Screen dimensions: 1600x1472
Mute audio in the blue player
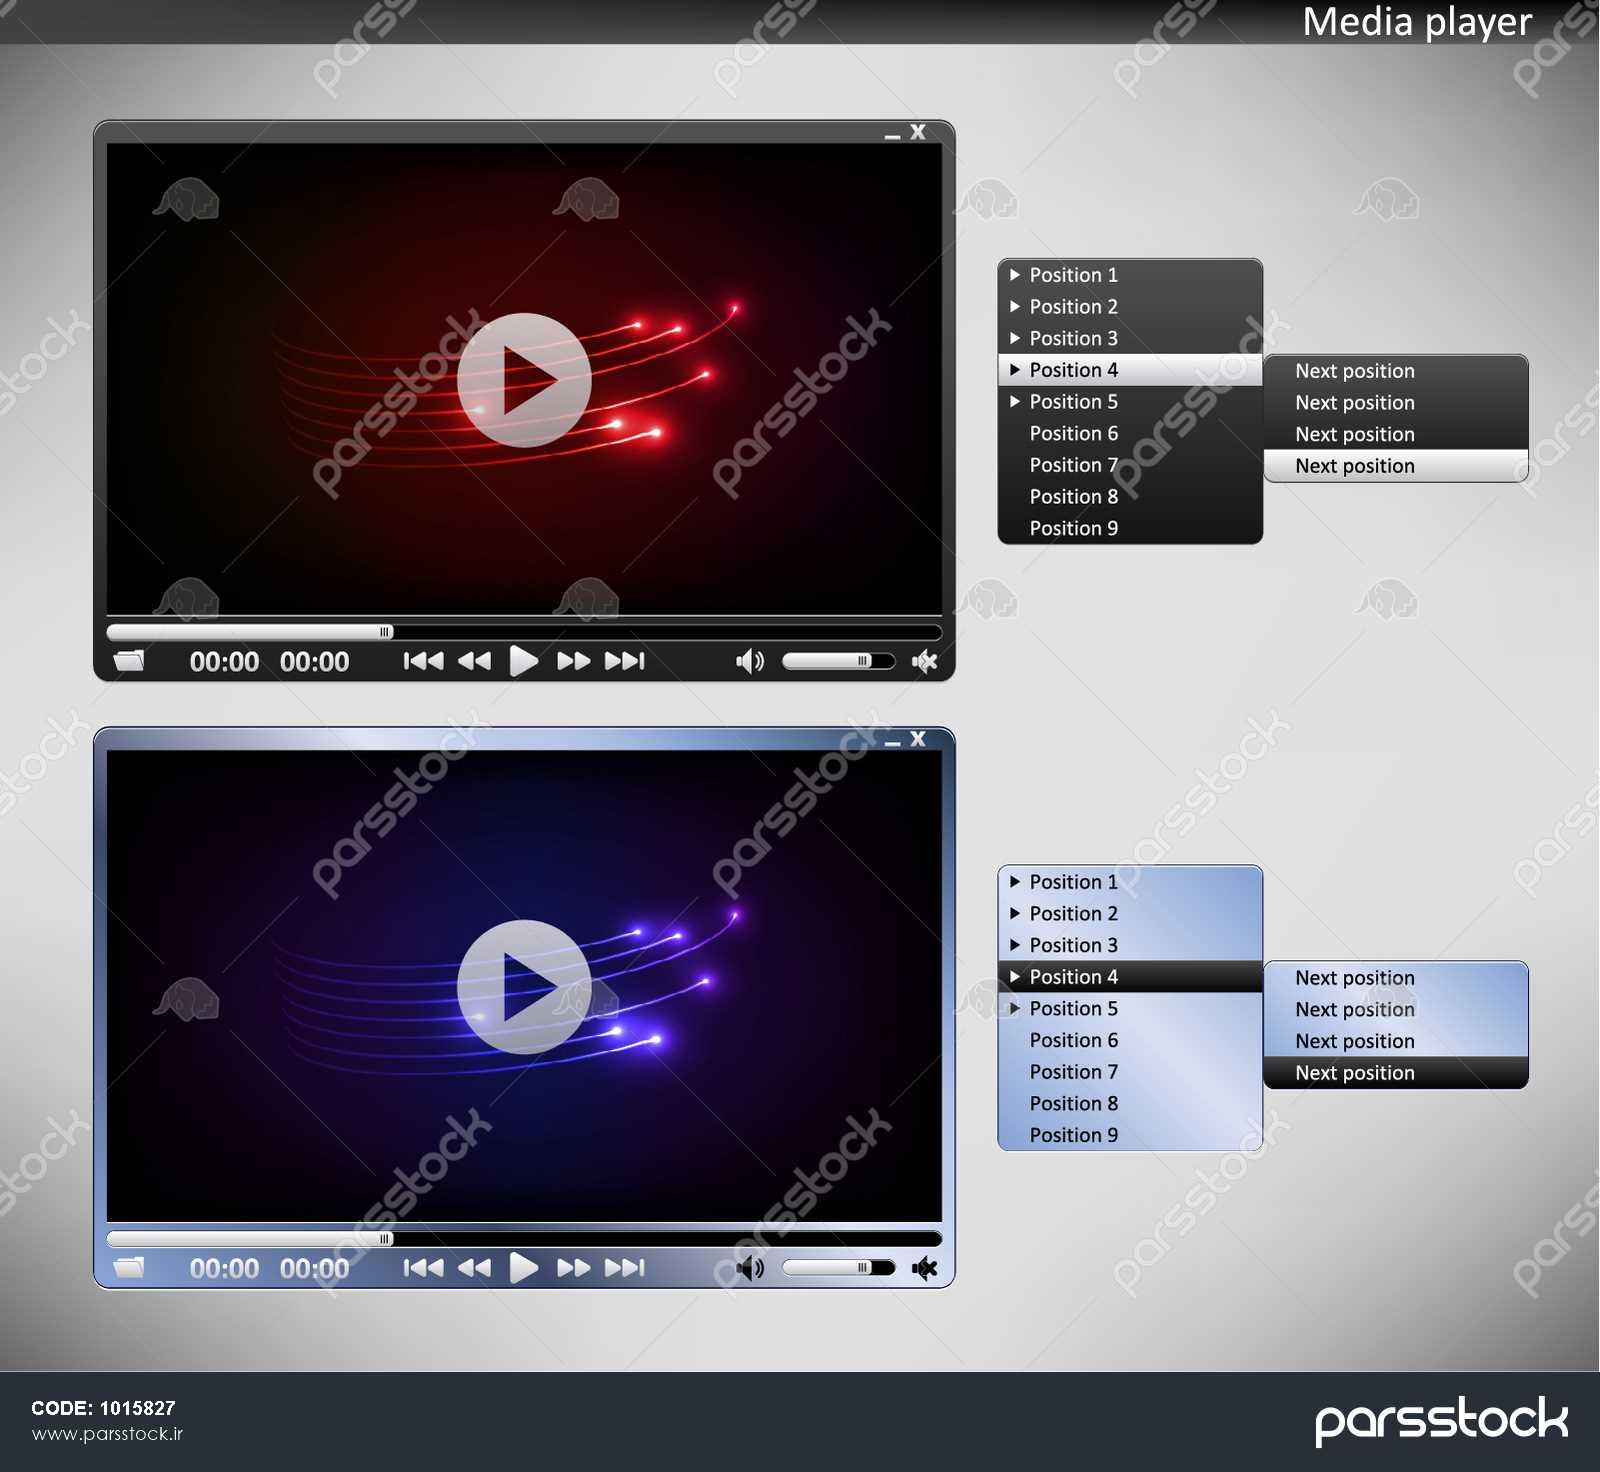point(925,1268)
